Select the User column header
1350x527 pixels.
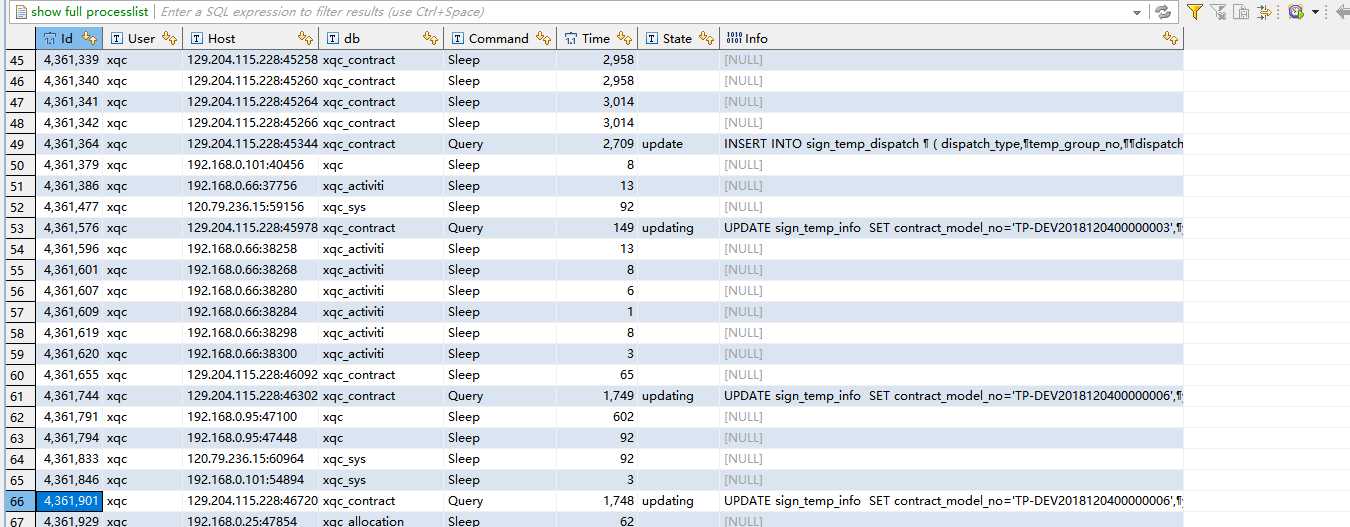click(142, 38)
